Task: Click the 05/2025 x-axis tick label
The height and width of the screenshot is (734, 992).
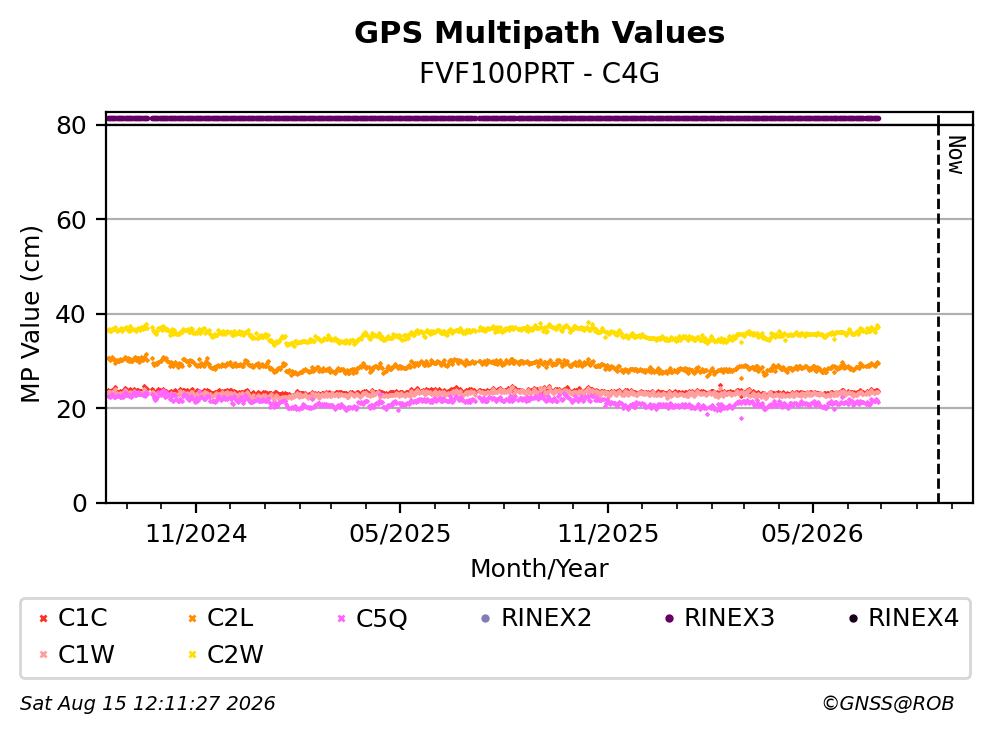Action: pos(400,534)
